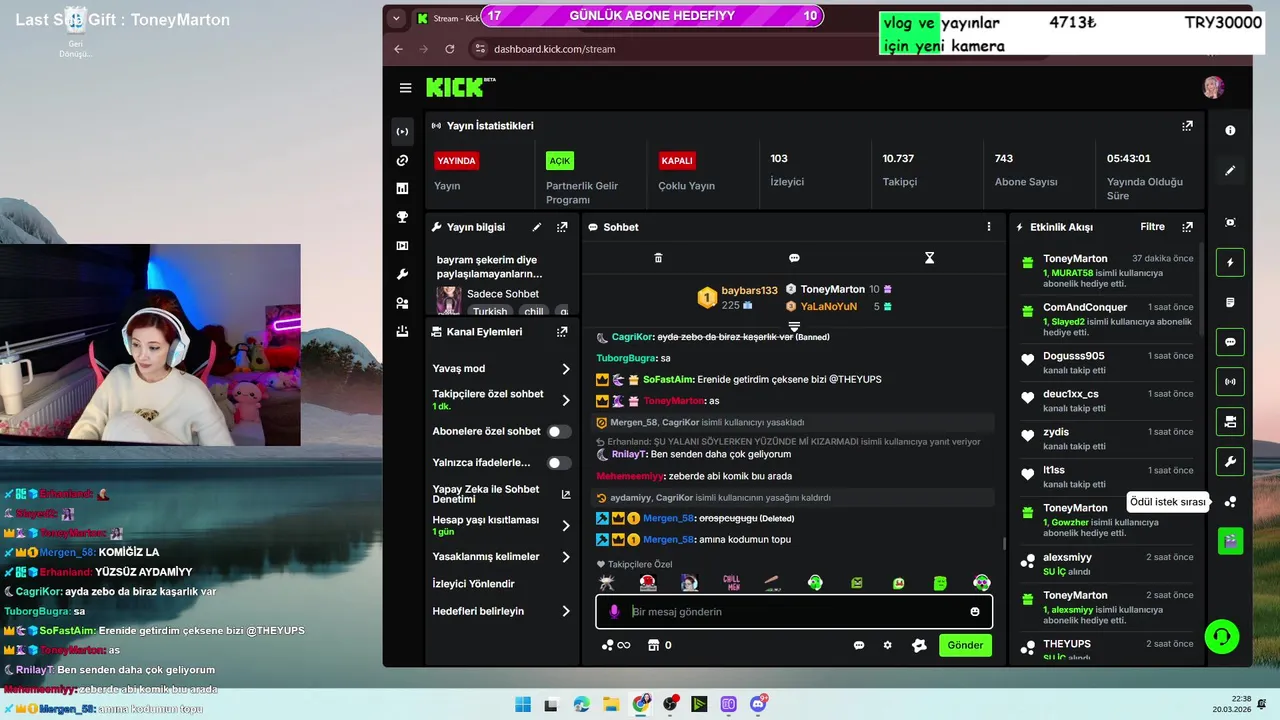Screen dimensions: 1280x720
Task: Click the purple microphone icon in message box
Action: [x=614, y=611]
